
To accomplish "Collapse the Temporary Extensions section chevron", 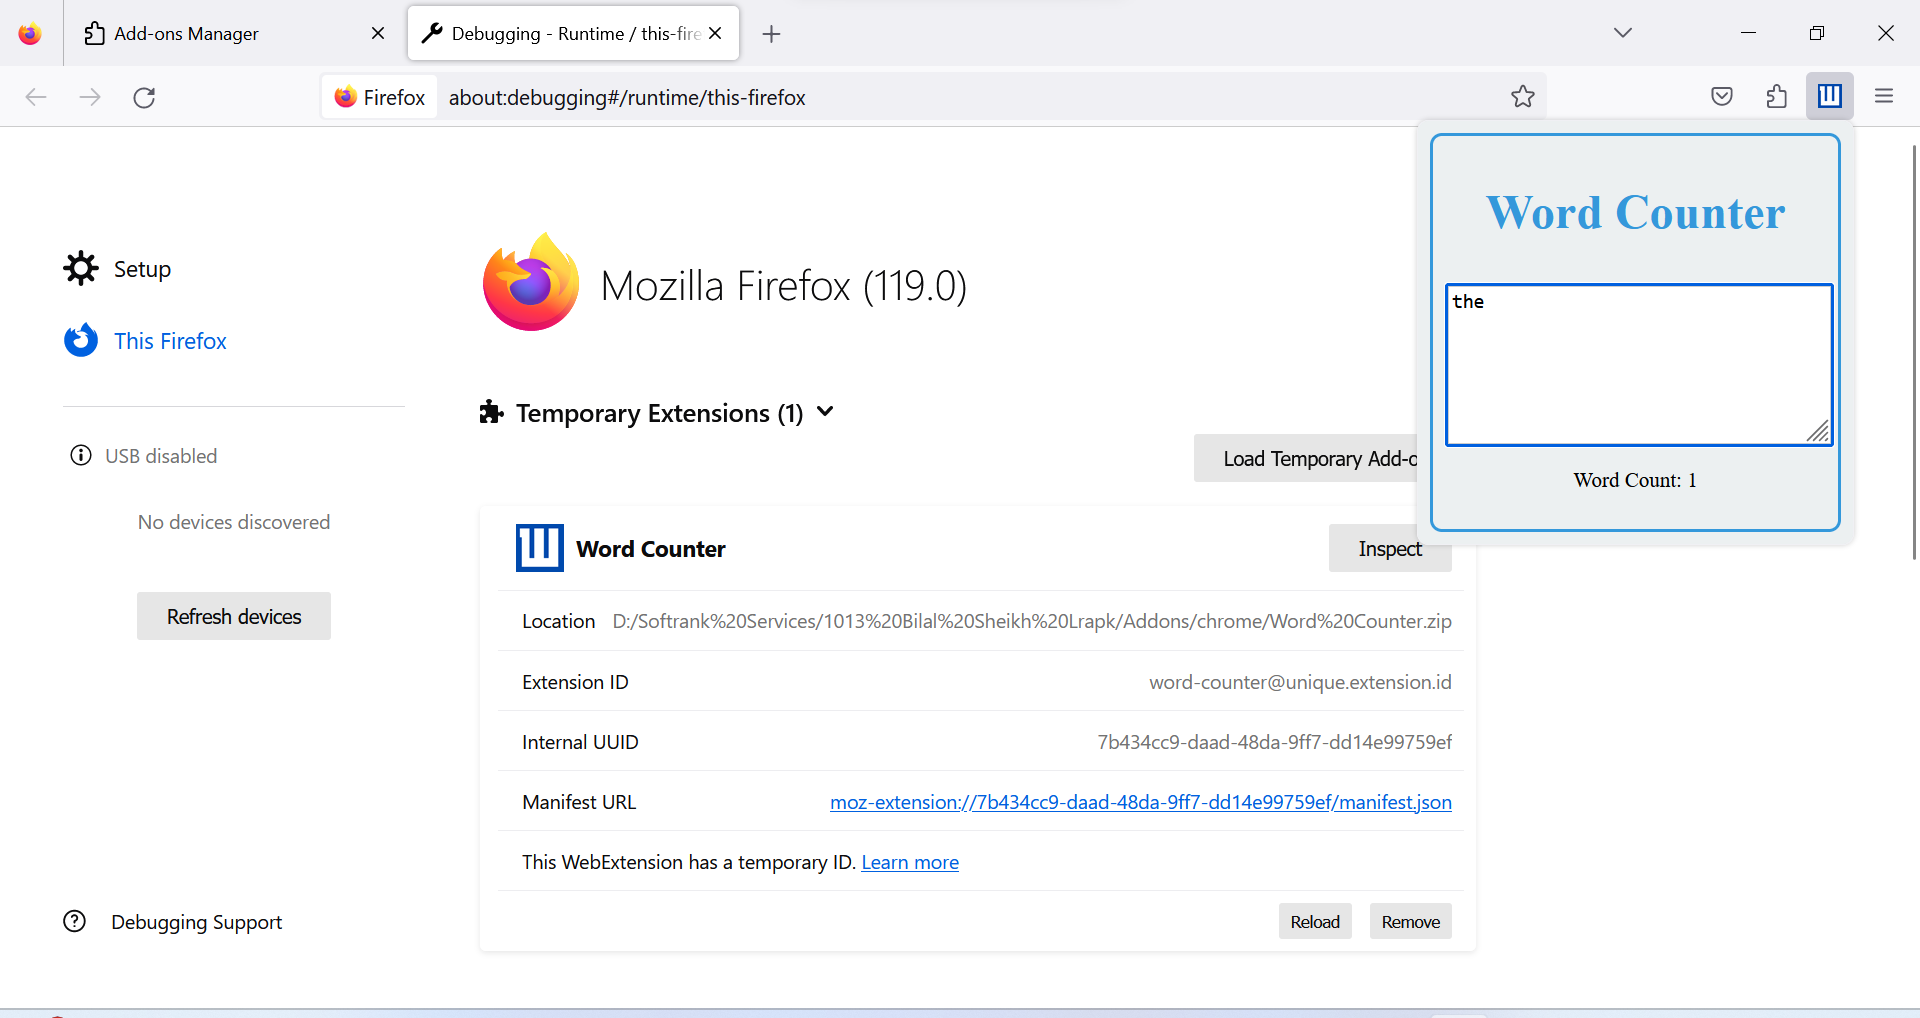I will (x=825, y=412).
